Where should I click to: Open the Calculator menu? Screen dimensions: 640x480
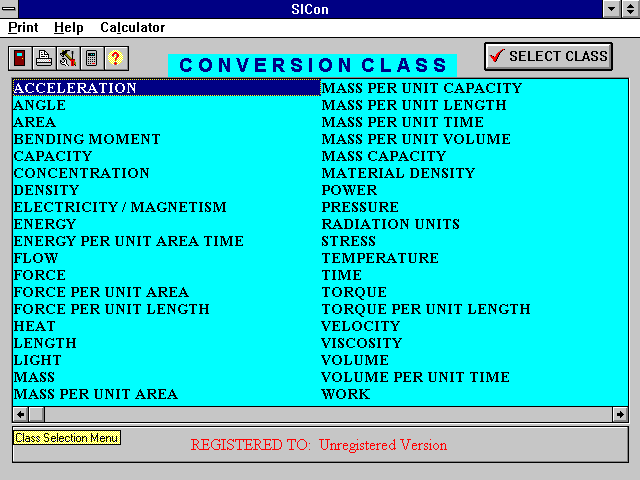click(x=132, y=27)
